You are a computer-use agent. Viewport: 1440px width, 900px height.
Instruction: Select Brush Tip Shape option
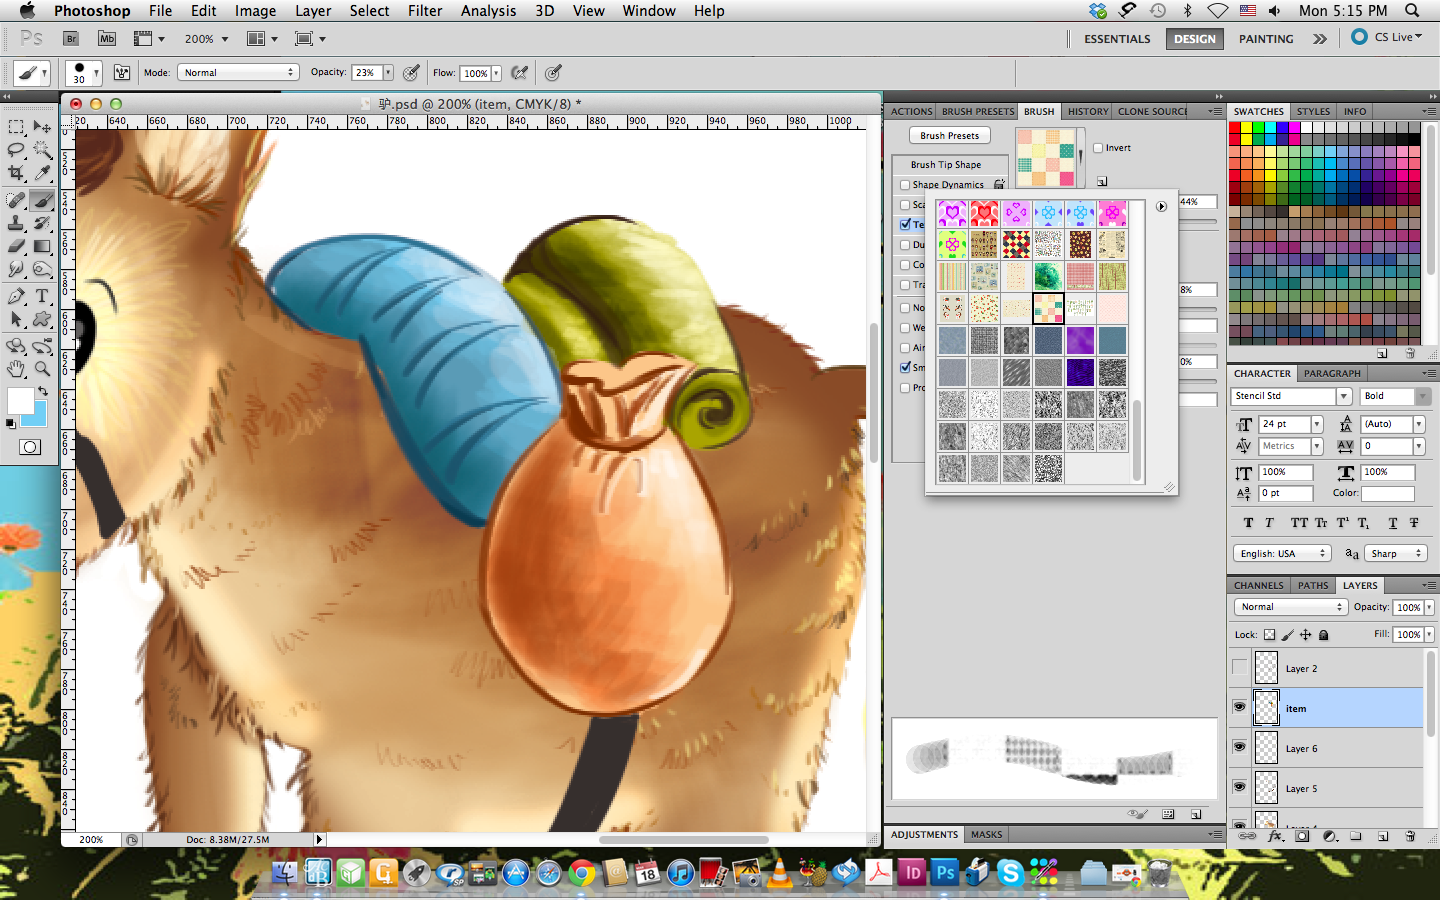tap(946, 165)
